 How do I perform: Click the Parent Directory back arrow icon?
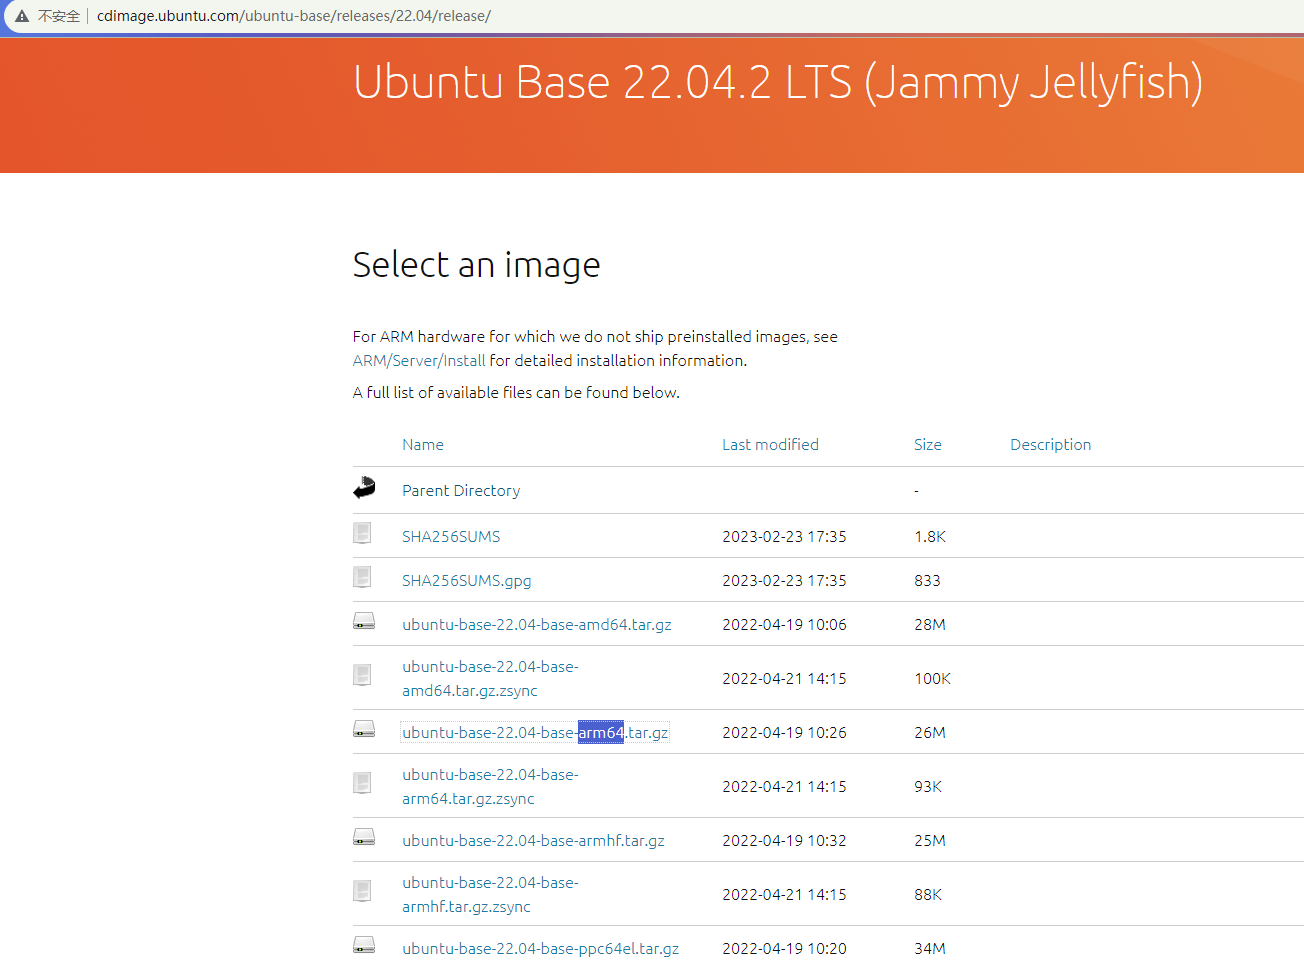364,487
